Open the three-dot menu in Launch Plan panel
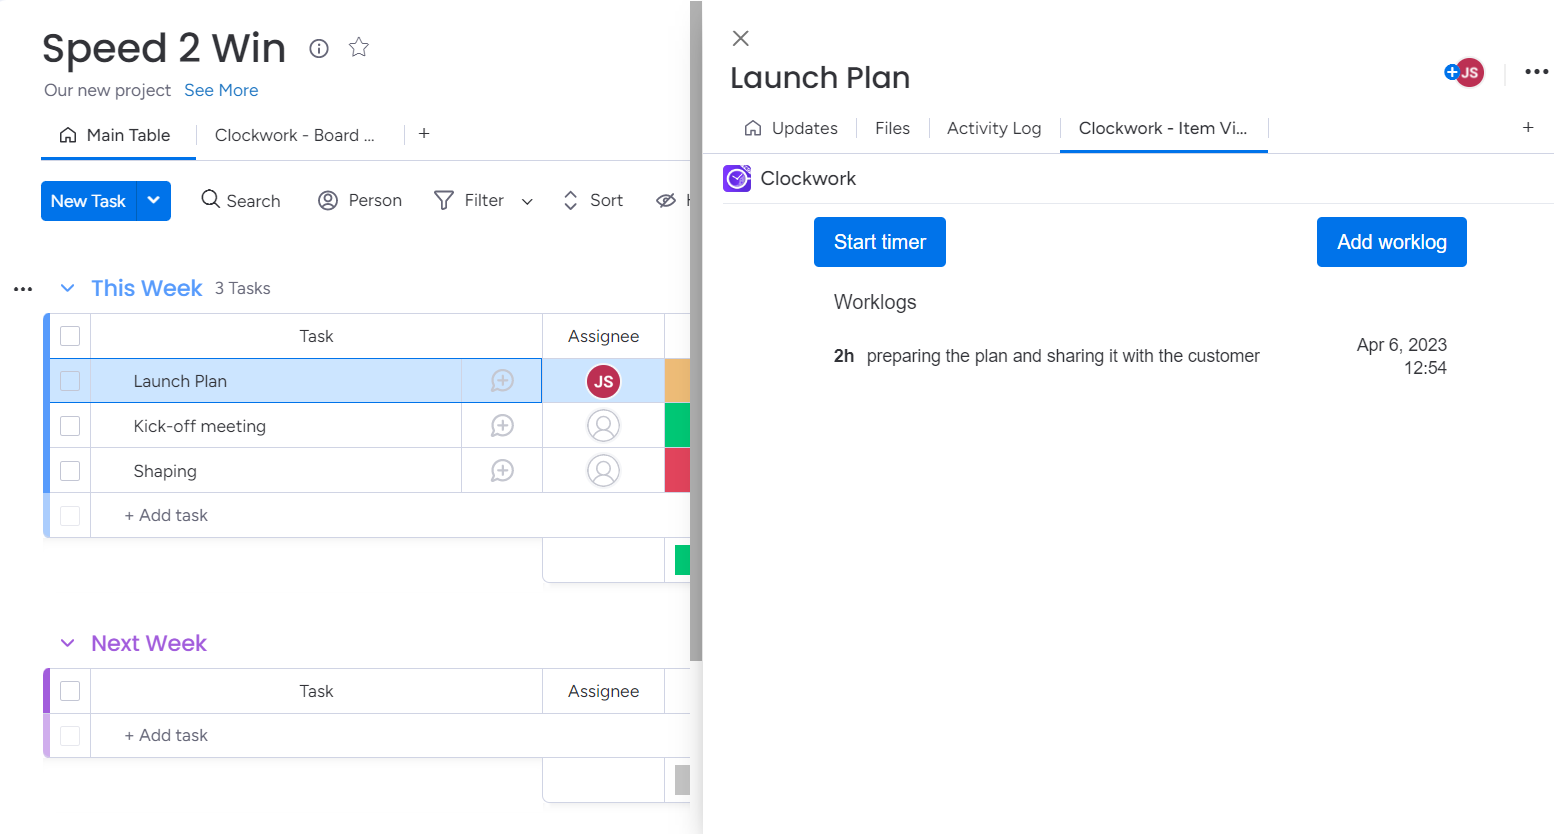1554x834 pixels. (1536, 72)
